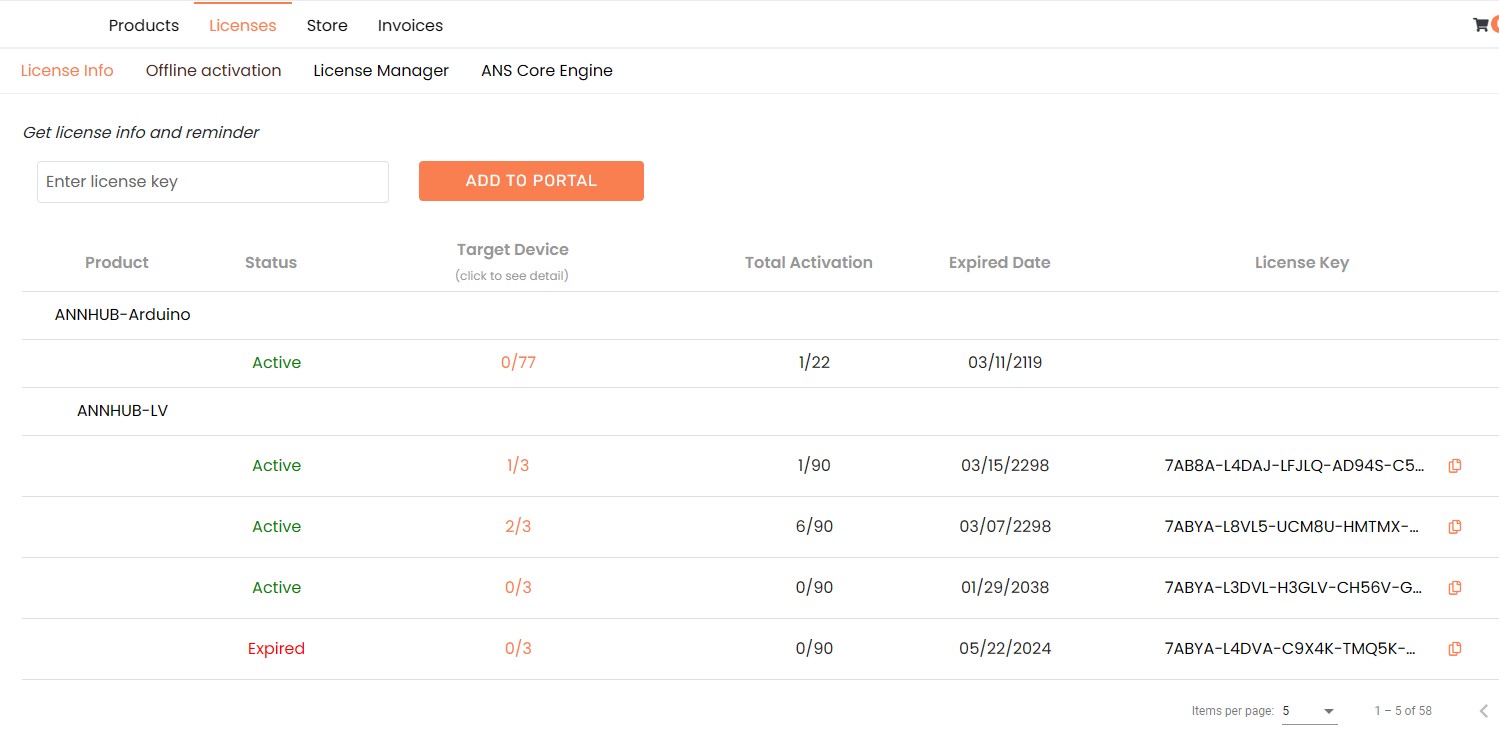Image resolution: width=1499 pixels, height=731 pixels.
Task: Select the Licenses menu
Action: pos(243,25)
